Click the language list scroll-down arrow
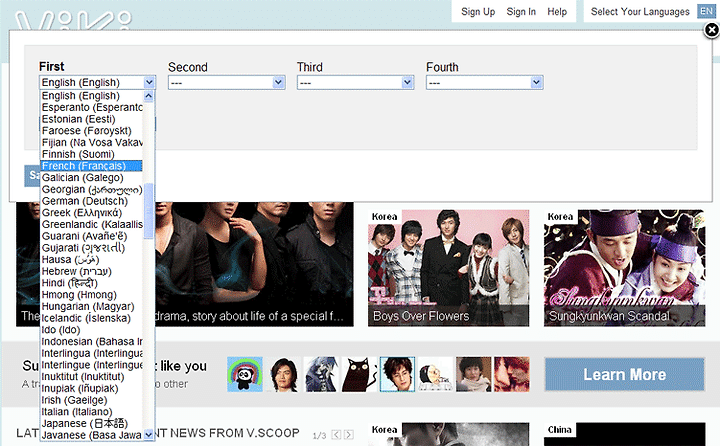720x446 pixels. click(x=148, y=434)
